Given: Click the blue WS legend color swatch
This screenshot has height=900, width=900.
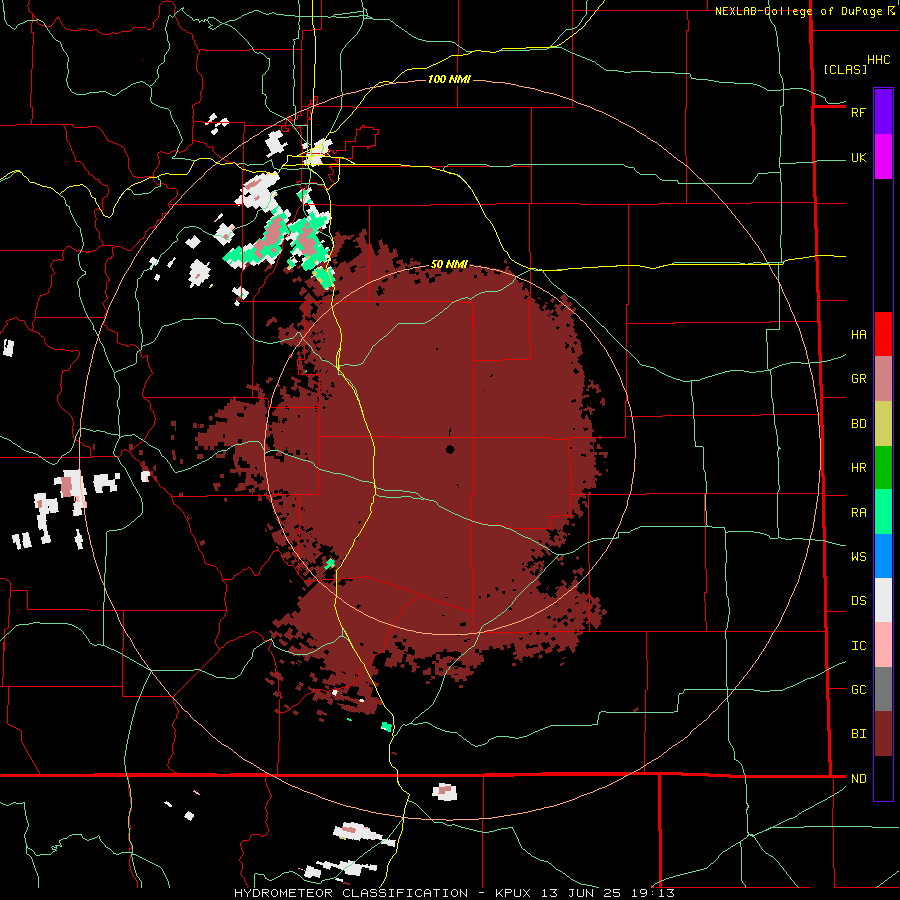Looking at the screenshot, I should click(883, 556).
